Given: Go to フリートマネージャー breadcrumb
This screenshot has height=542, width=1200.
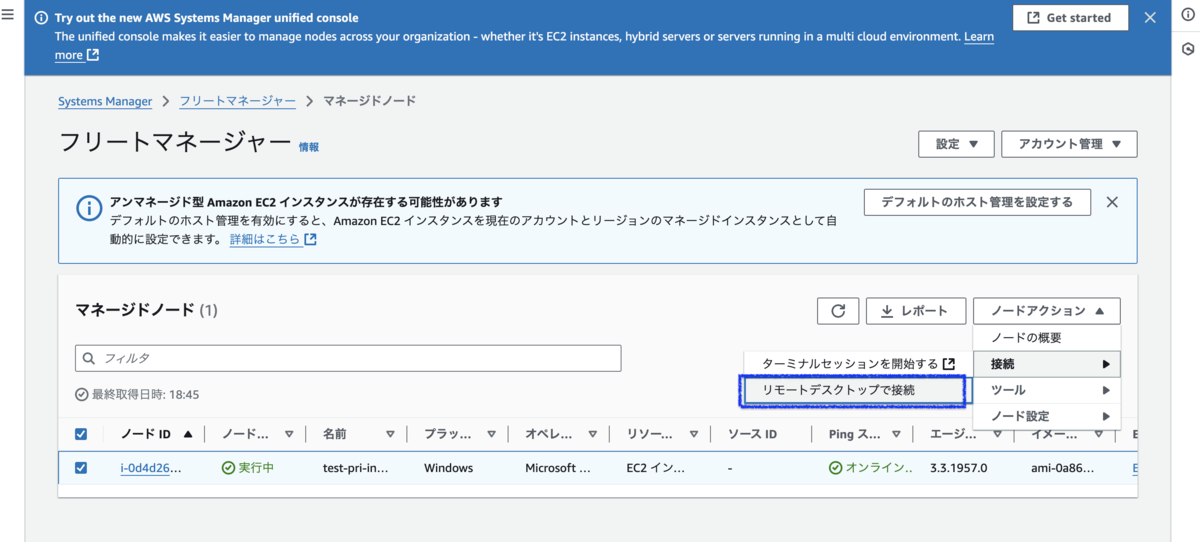Looking at the screenshot, I should coord(237,101).
